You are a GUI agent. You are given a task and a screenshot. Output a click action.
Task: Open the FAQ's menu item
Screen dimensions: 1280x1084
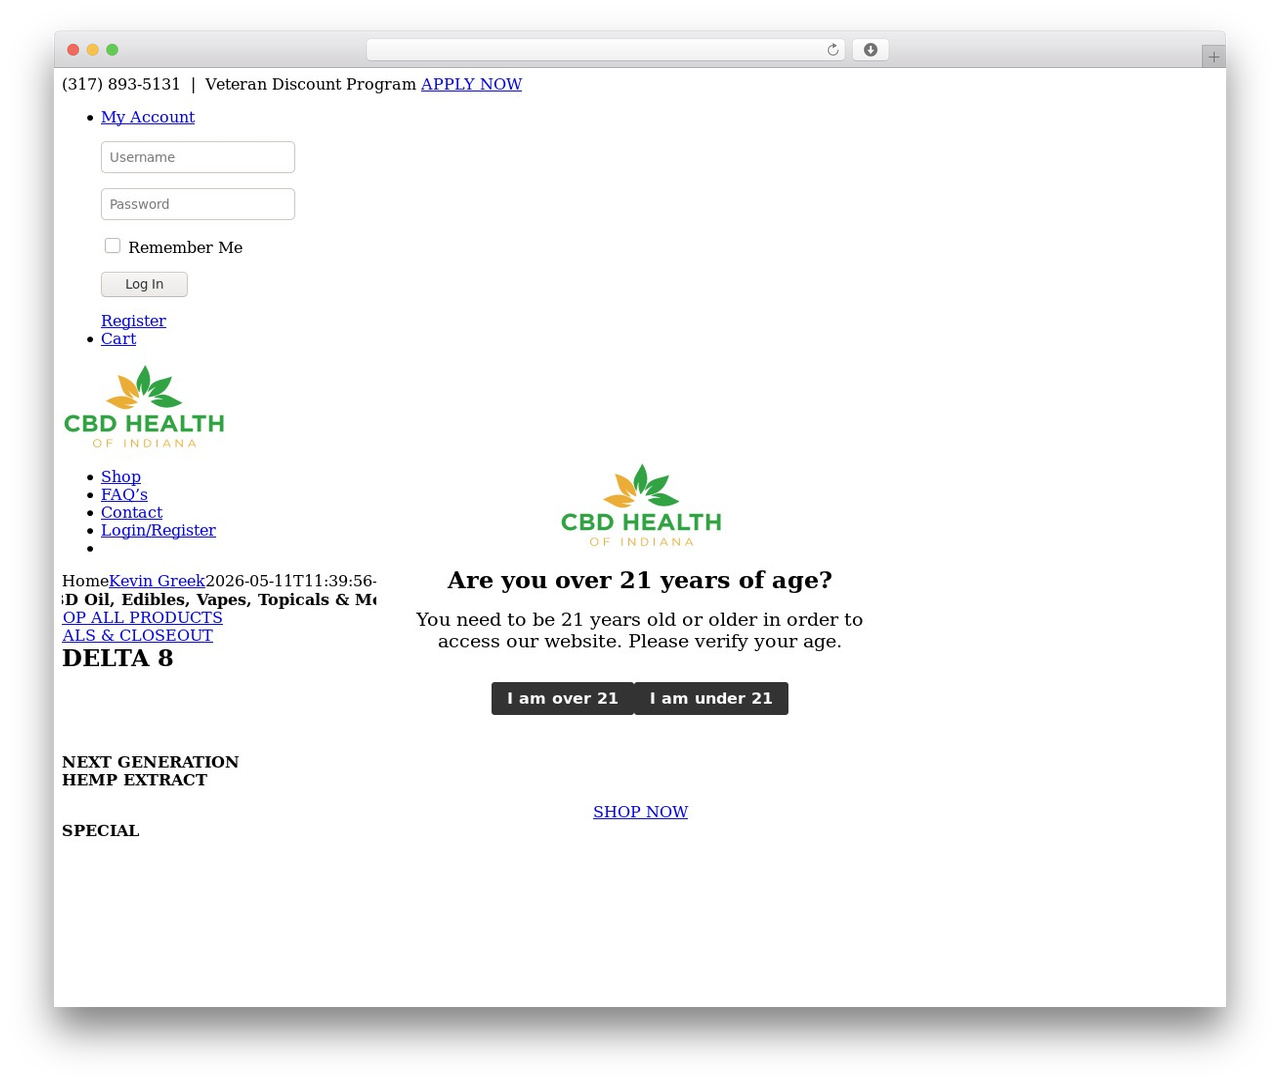coord(124,495)
